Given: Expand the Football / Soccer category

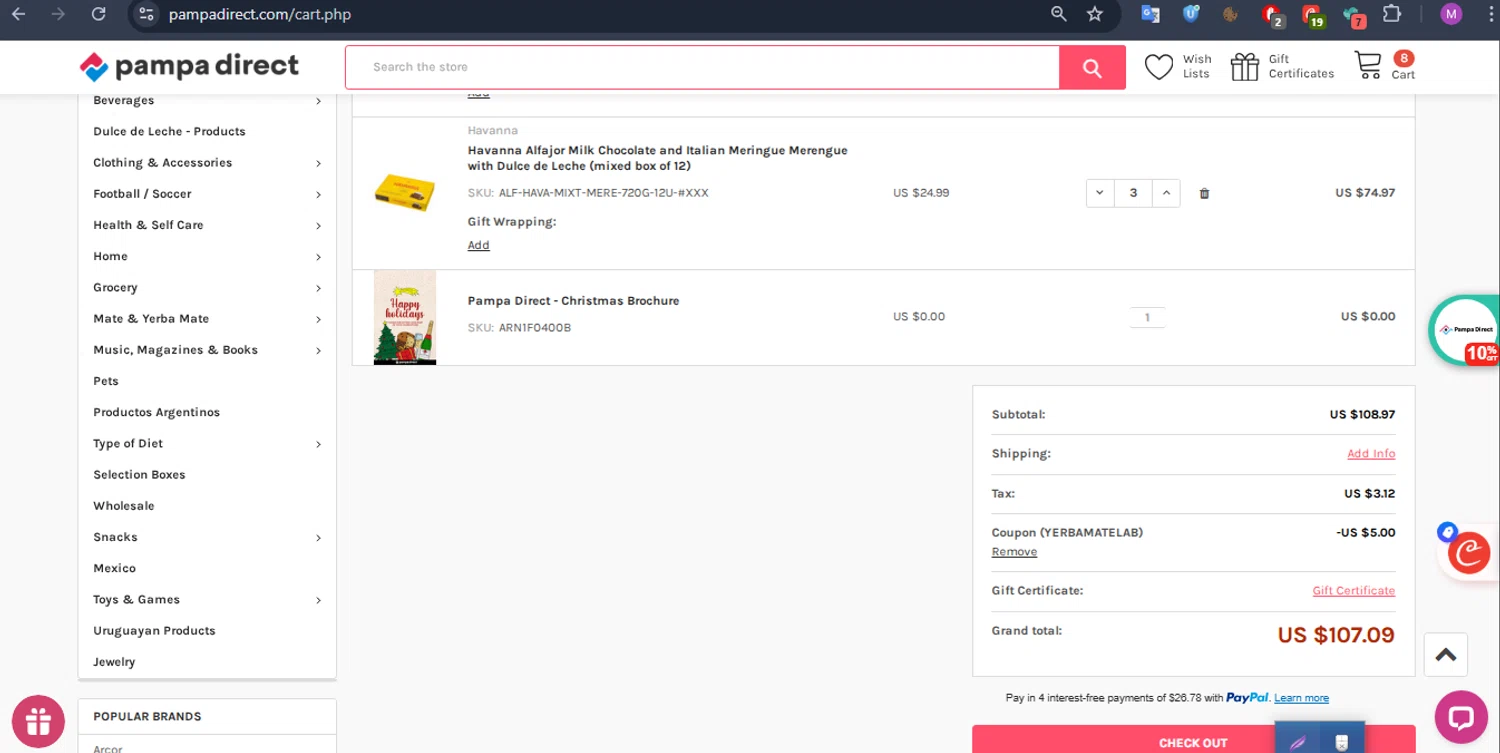Looking at the screenshot, I should pos(318,194).
